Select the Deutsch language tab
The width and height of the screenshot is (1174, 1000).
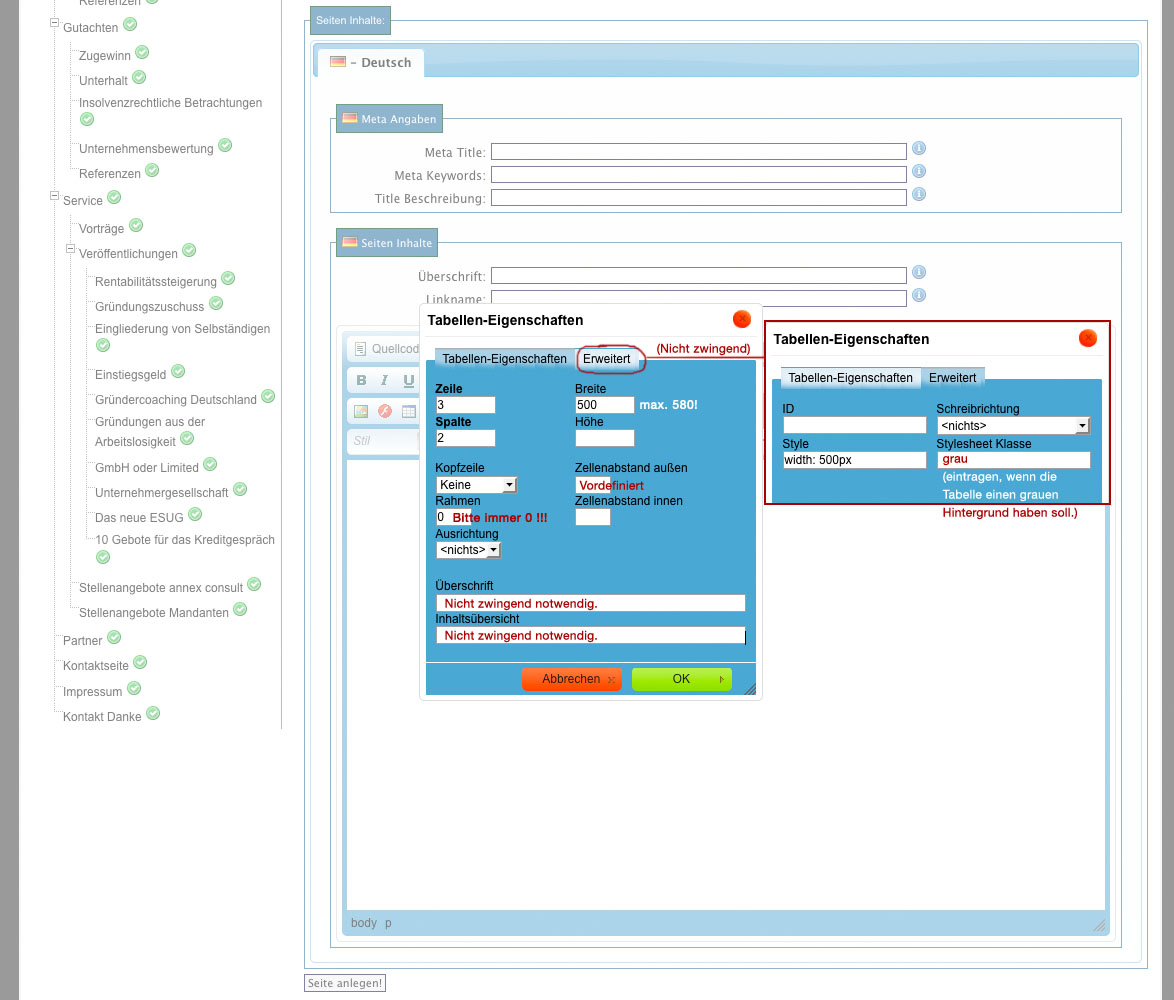coord(372,62)
